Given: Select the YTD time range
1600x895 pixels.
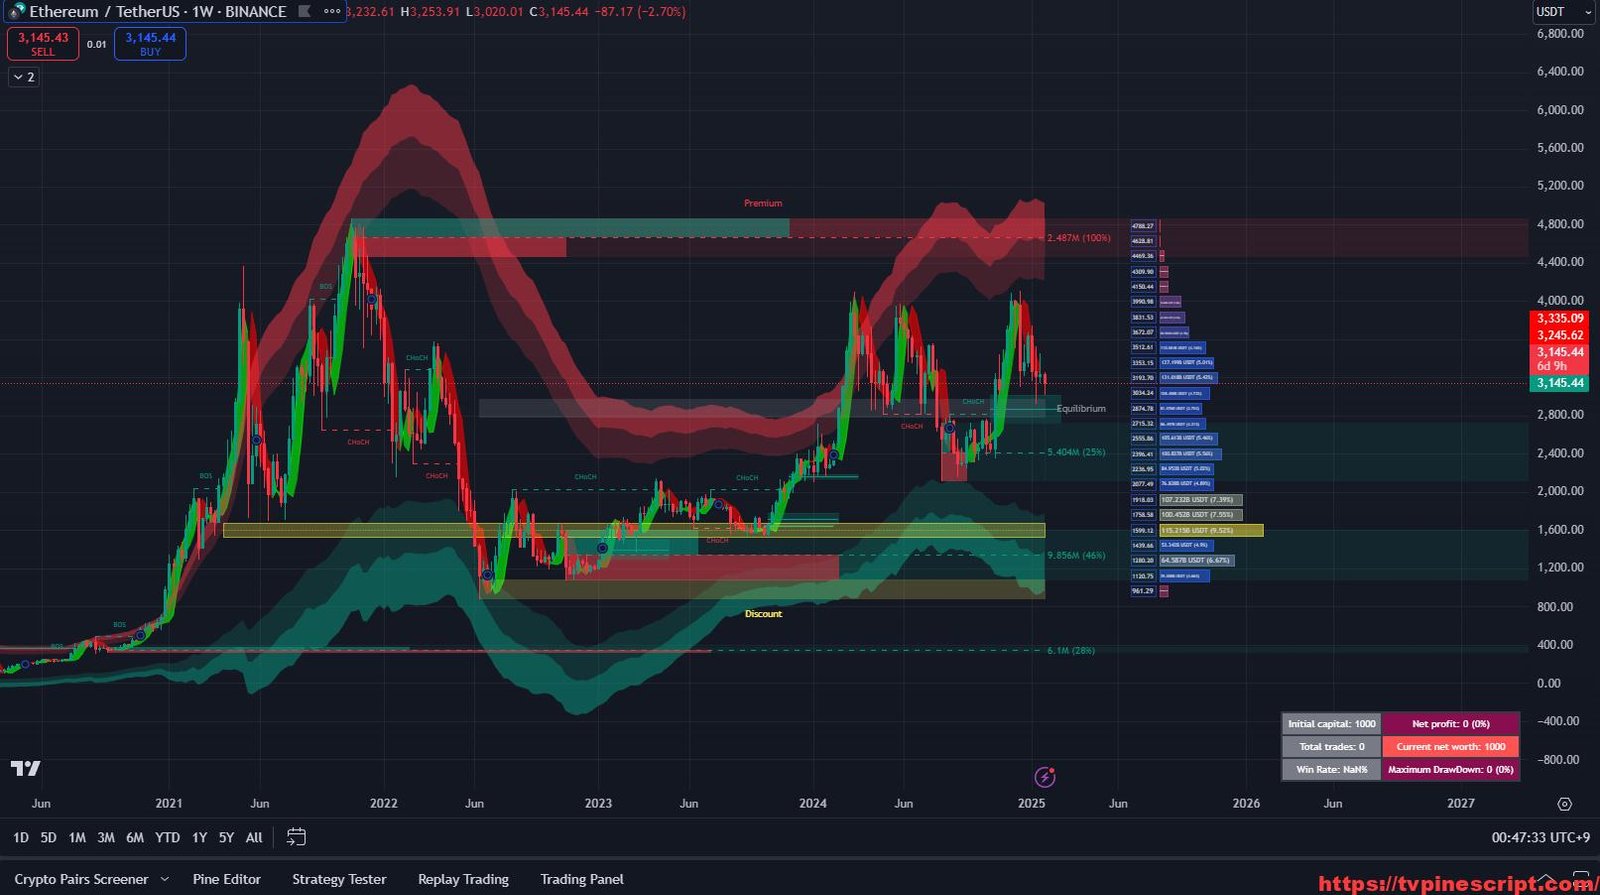Looking at the screenshot, I should pos(167,837).
